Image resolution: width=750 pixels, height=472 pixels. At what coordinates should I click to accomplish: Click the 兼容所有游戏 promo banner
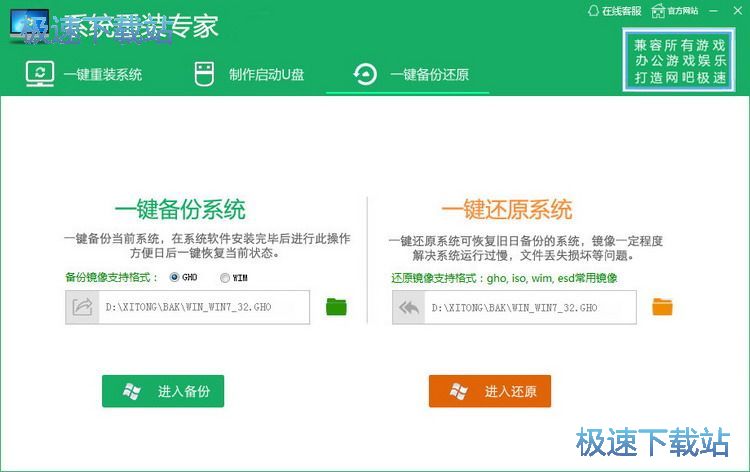(x=680, y=61)
